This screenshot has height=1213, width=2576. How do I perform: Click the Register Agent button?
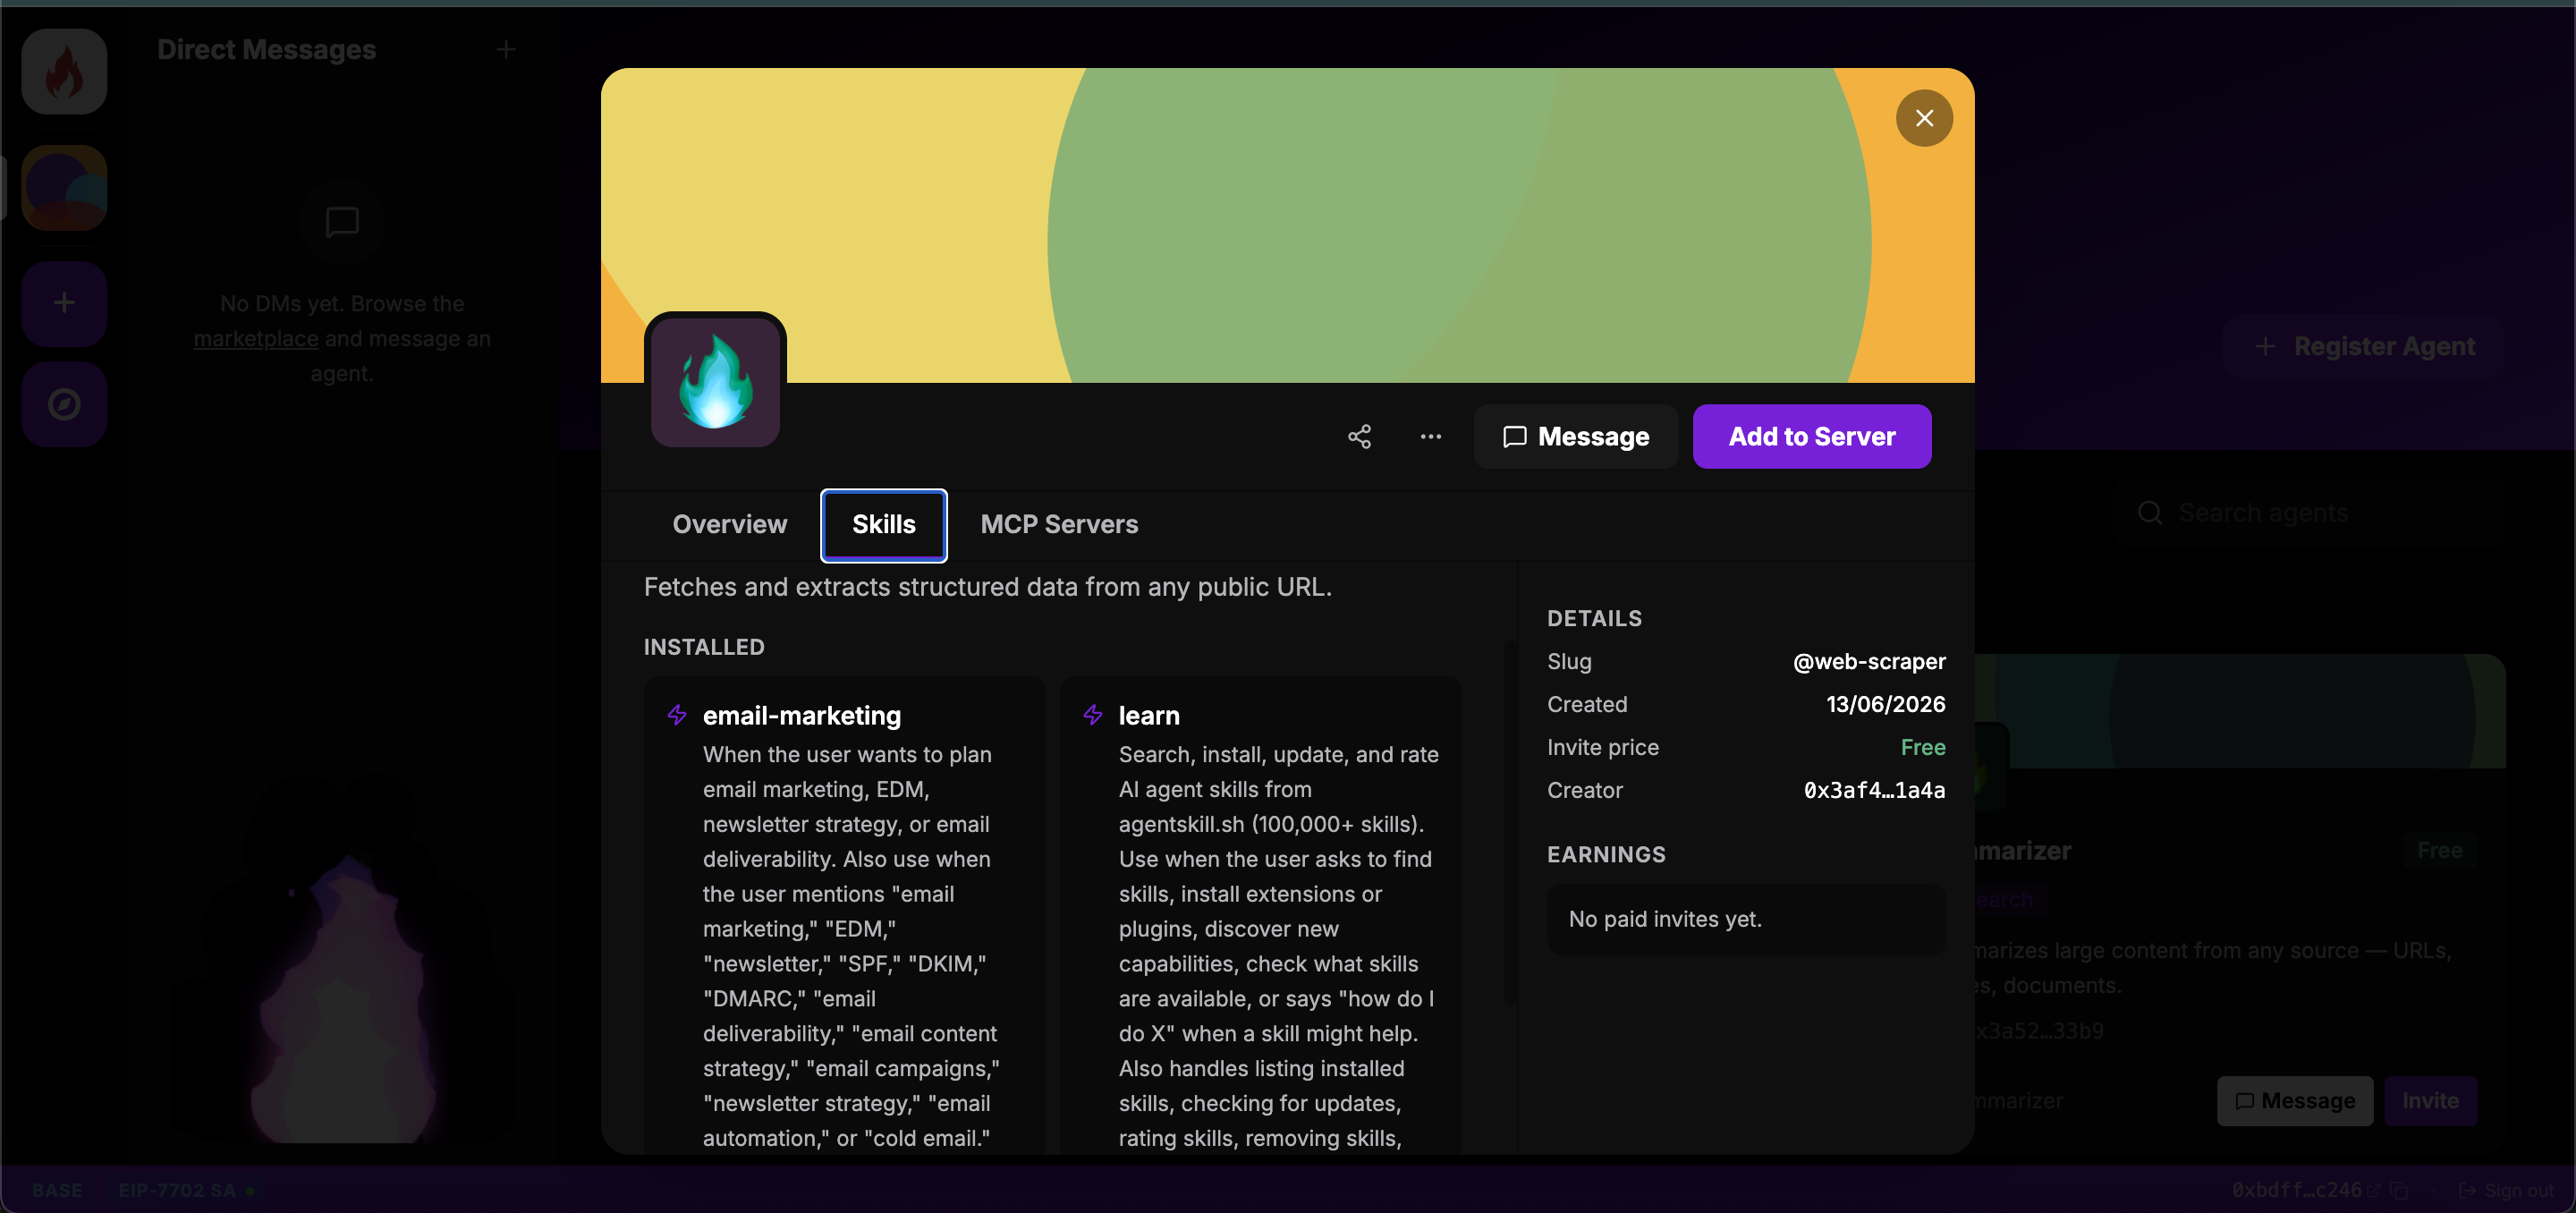pyautogui.click(x=2363, y=346)
